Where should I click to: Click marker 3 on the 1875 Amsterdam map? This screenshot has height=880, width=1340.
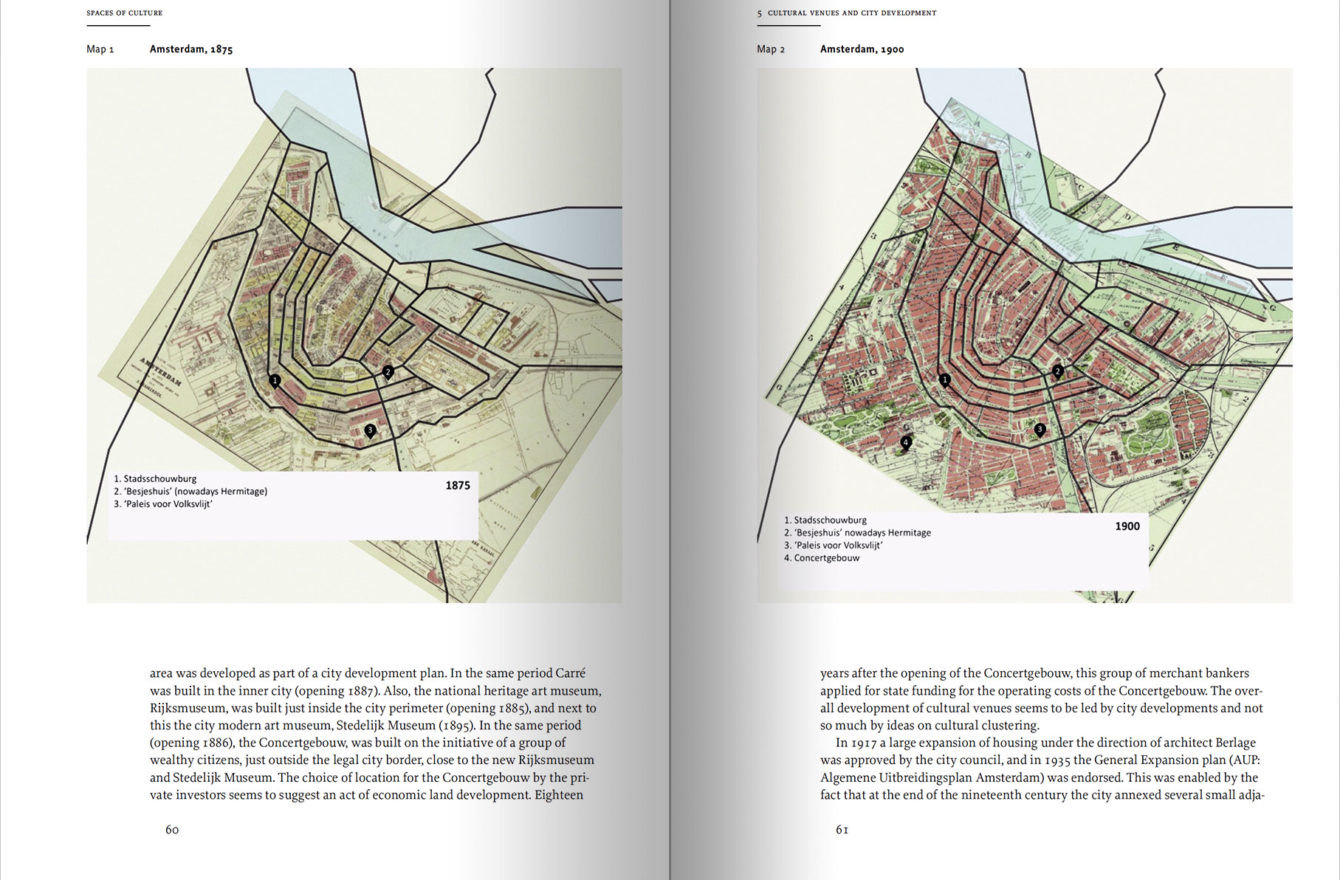coord(370,430)
